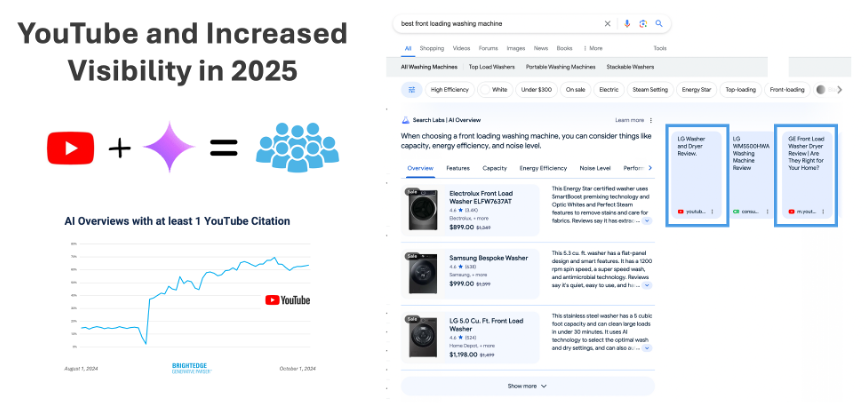The image size is (867, 408).
Task: Click the magnifying glass search icon
Action: tap(660, 23)
